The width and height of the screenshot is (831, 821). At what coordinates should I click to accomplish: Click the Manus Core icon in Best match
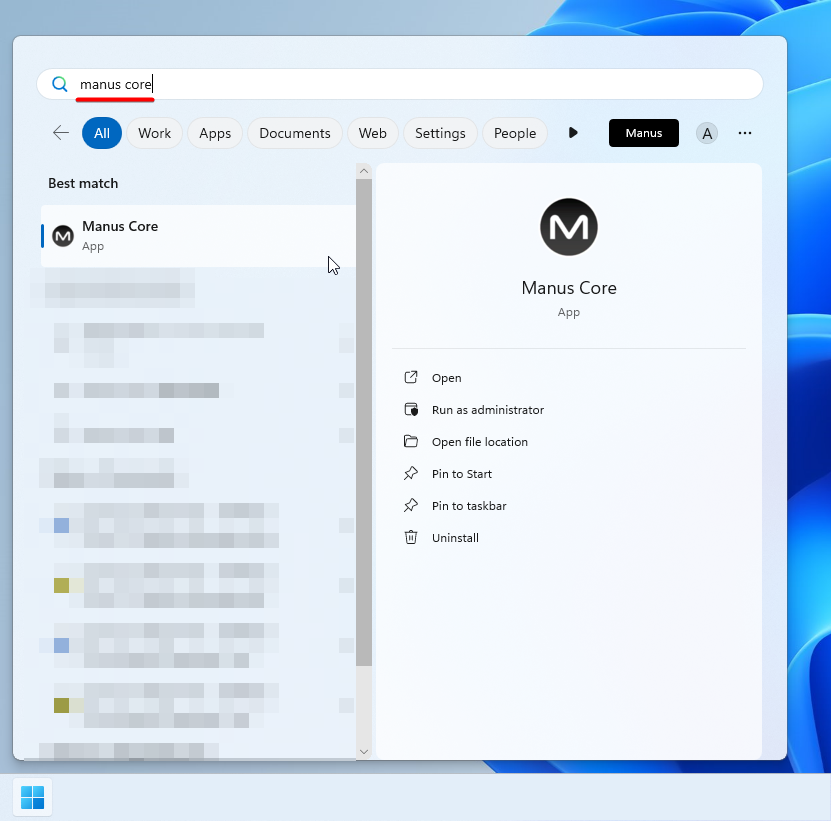pyautogui.click(x=63, y=236)
